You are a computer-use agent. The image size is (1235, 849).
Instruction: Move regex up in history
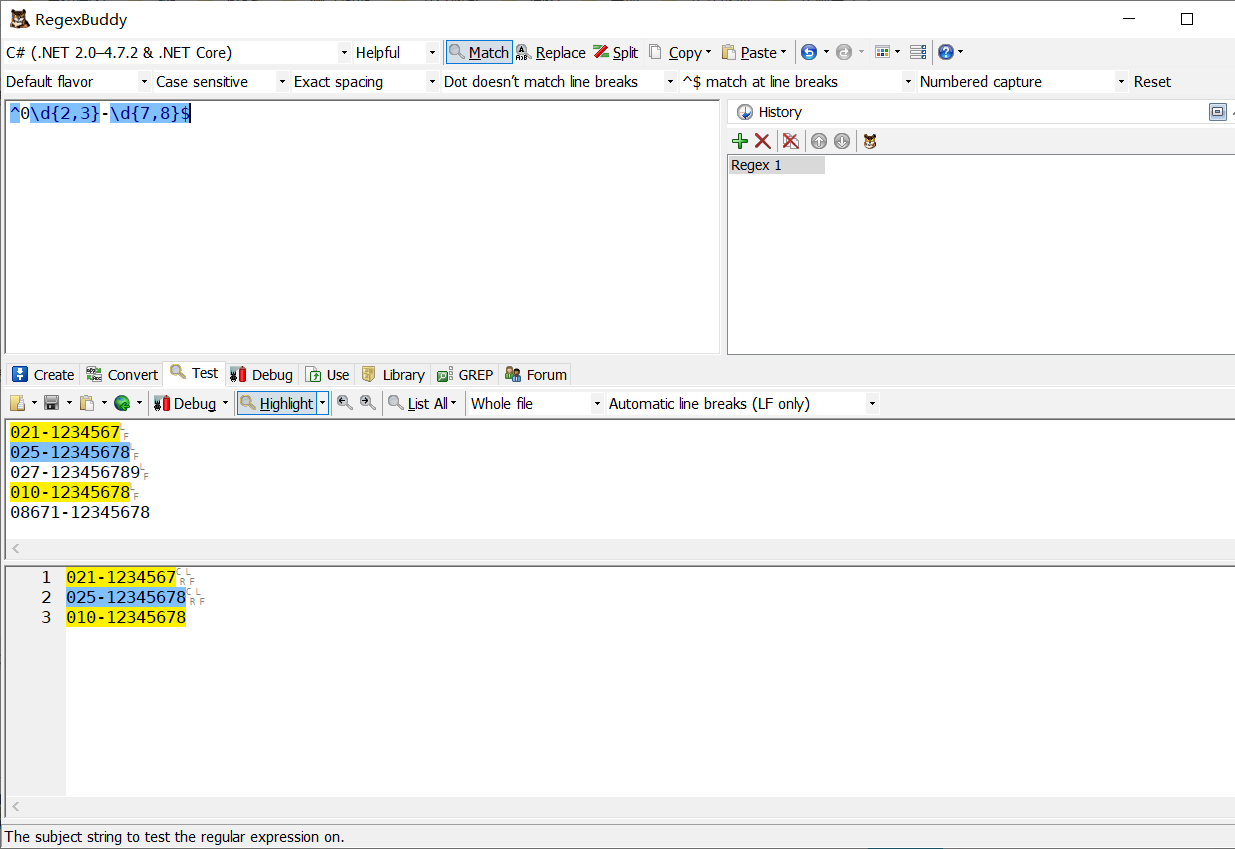tap(819, 141)
